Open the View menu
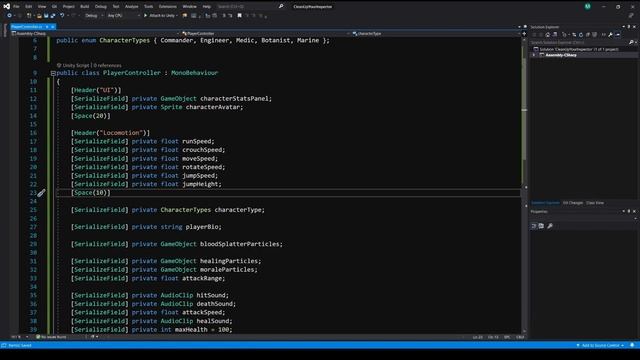Image resolution: width=640 pixels, height=360 pixels. click(x=42, y=7)
